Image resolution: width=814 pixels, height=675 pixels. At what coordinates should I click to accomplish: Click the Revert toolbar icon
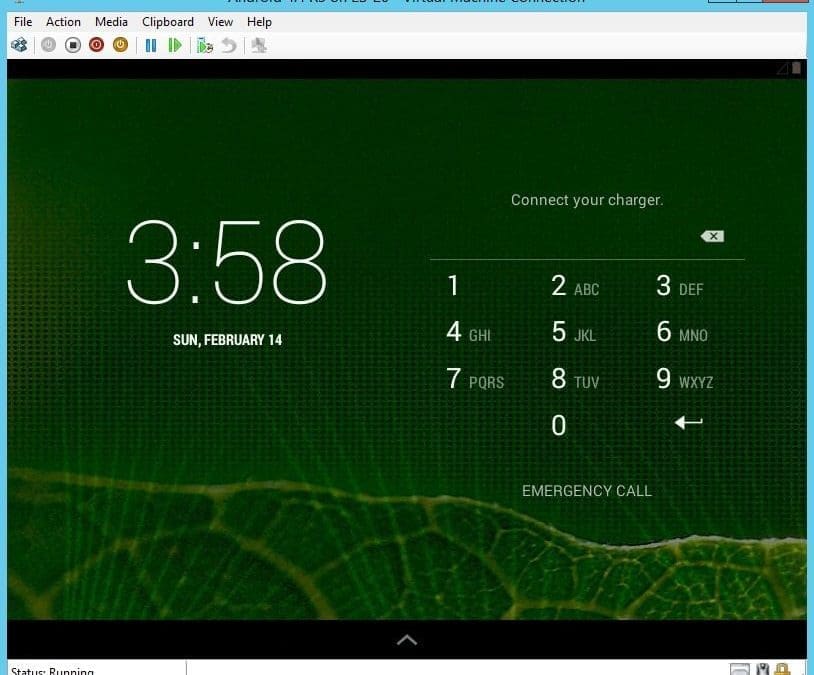pos(229,46)
